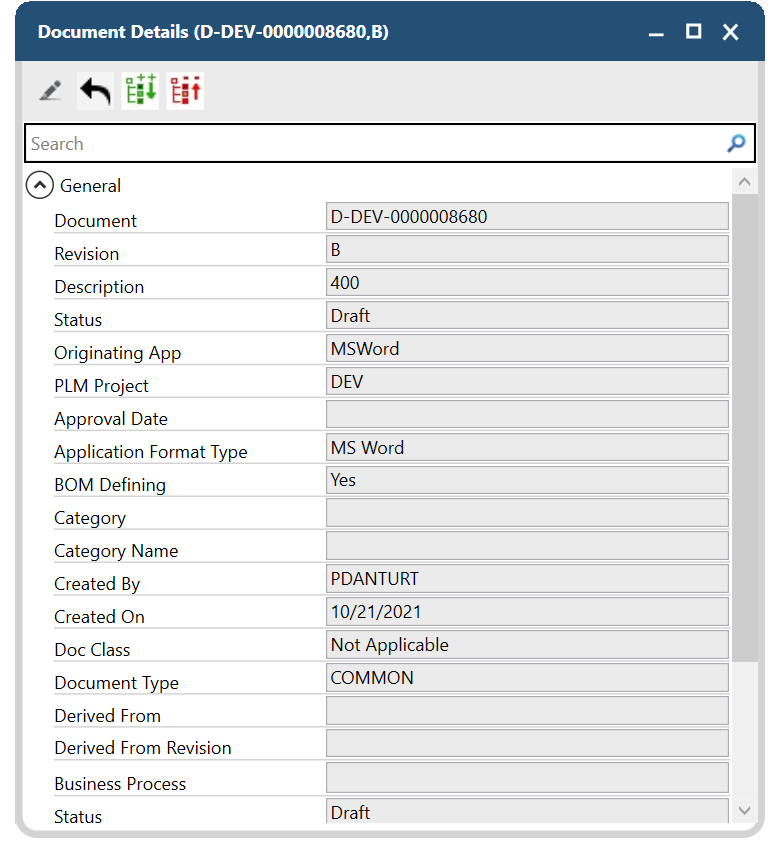The image size is (778, 867).
Task: Click the green expand all sections icon
Action: click(140, 91)
